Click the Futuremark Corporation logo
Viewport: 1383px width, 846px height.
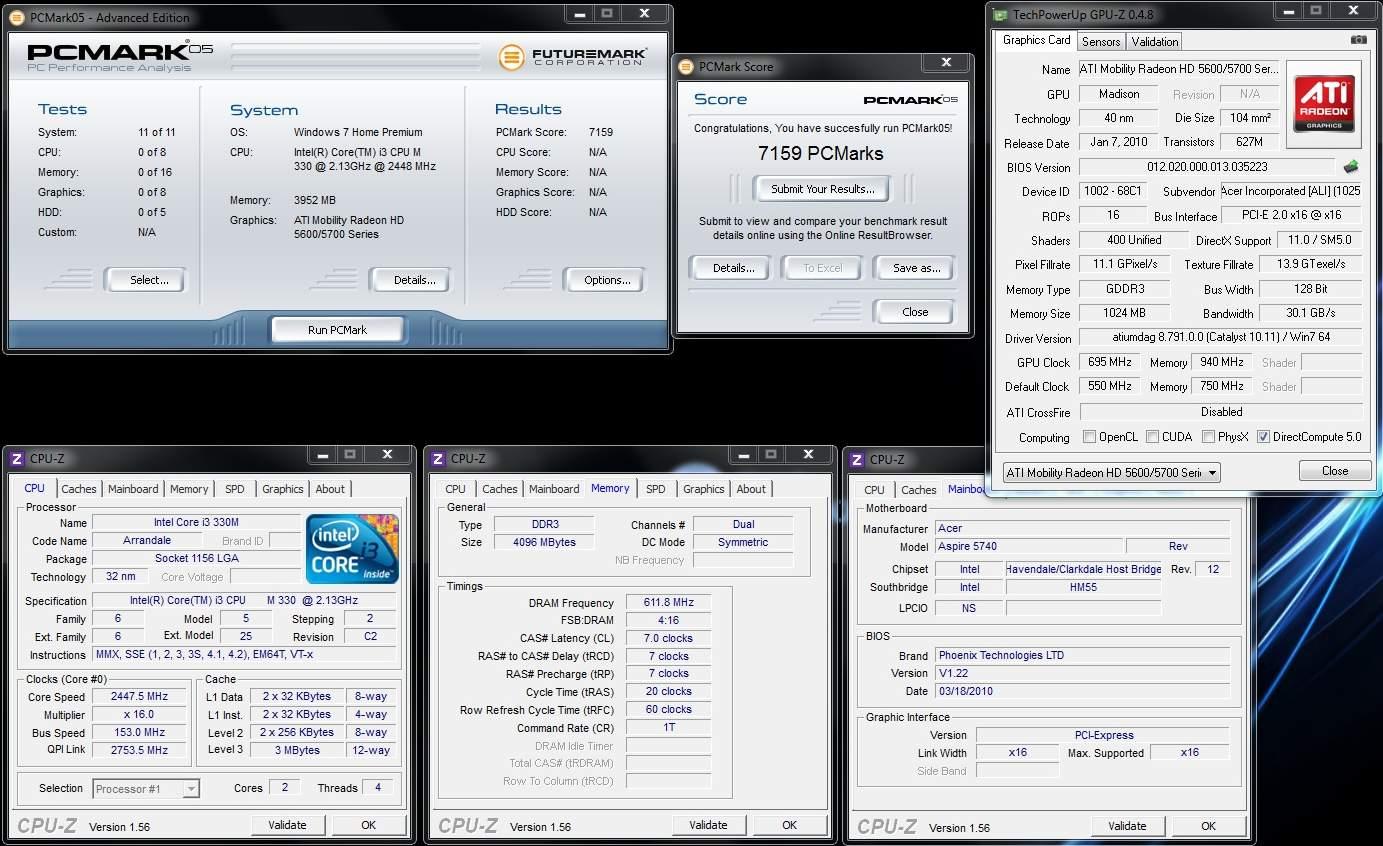572,57
